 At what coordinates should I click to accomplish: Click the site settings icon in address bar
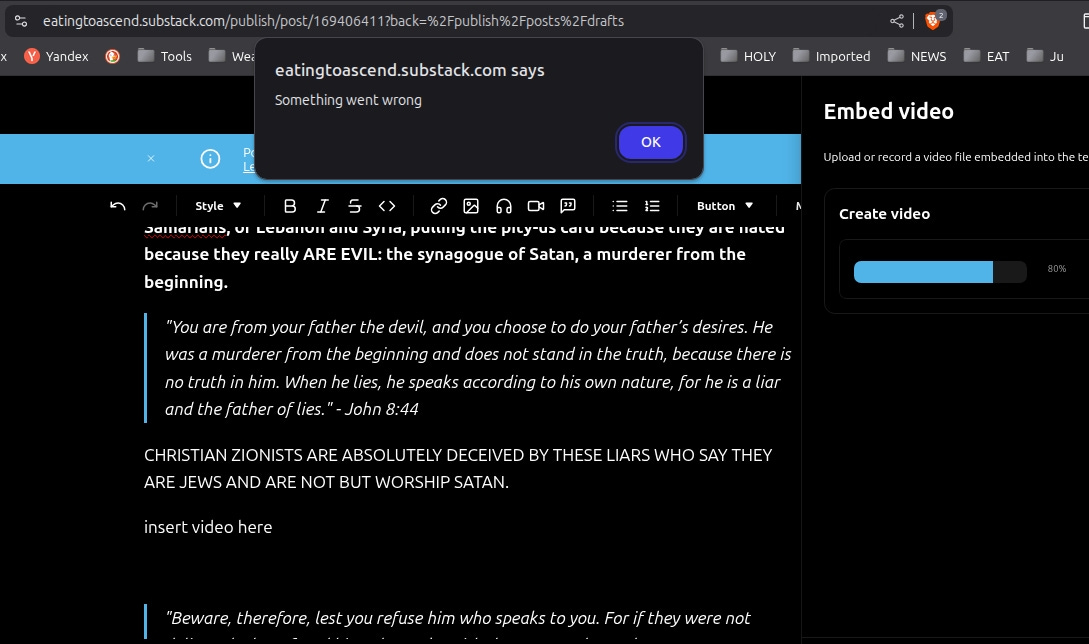[x=21, y=21]
